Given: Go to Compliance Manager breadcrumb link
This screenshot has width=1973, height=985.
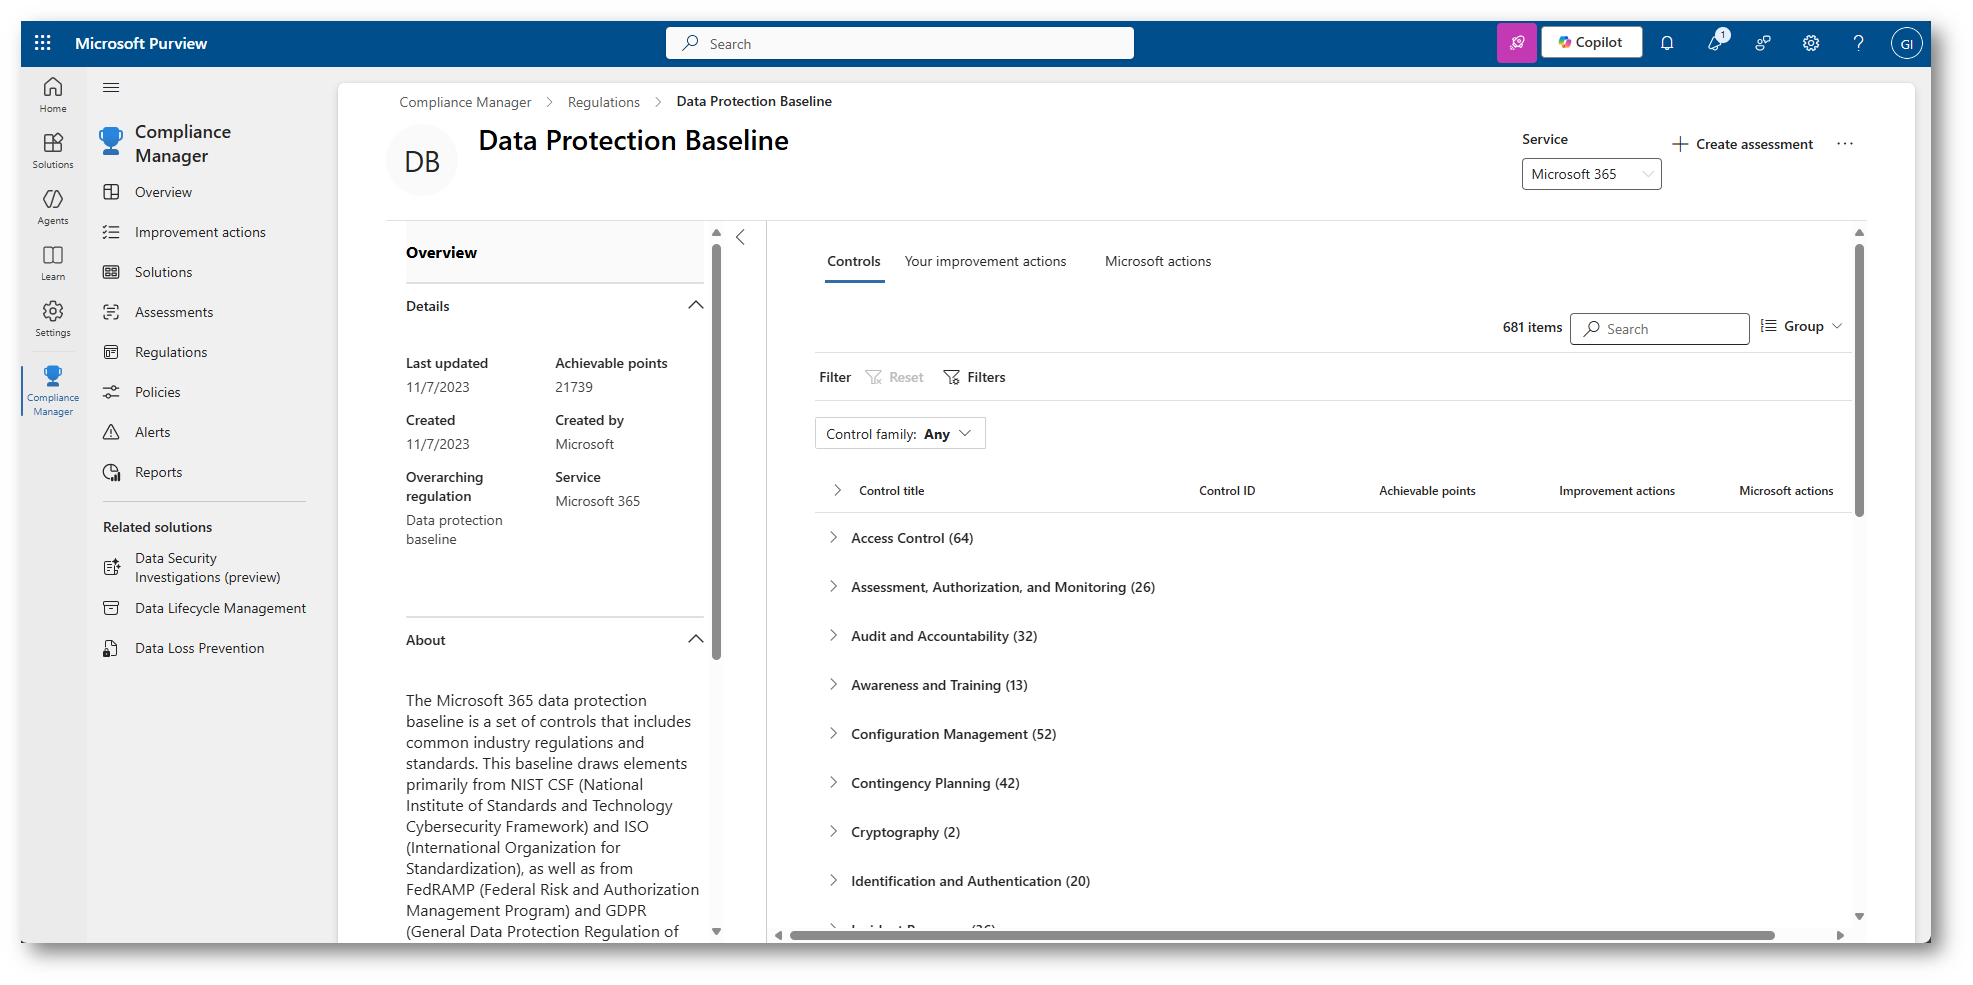Looking at the screenshot, I should point(465,102).
